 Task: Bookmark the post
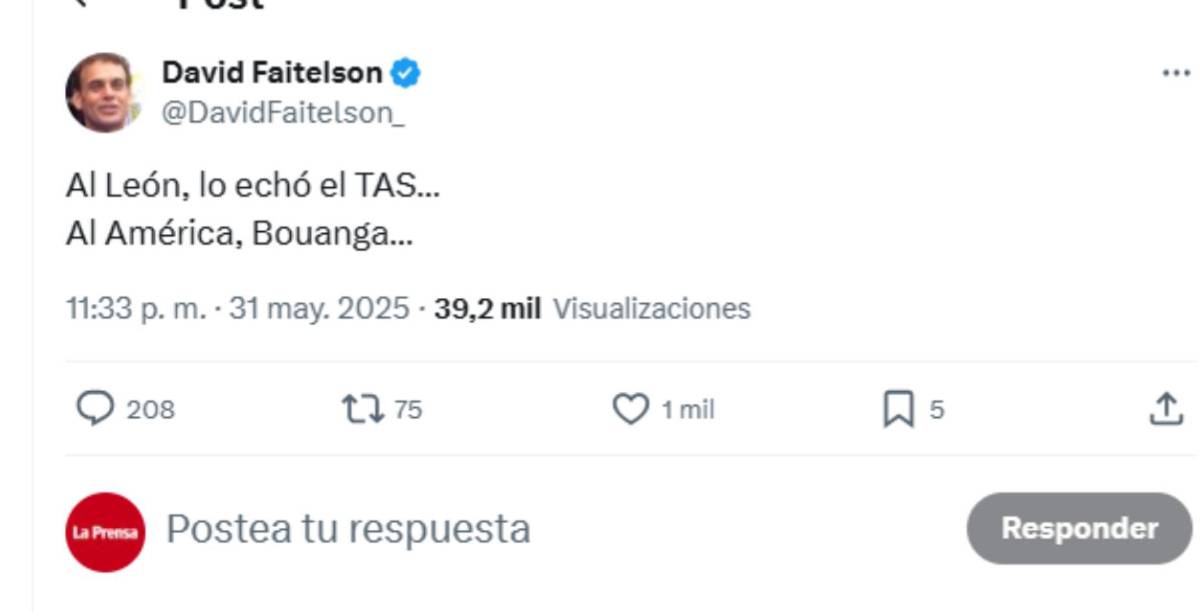(897, 407)
